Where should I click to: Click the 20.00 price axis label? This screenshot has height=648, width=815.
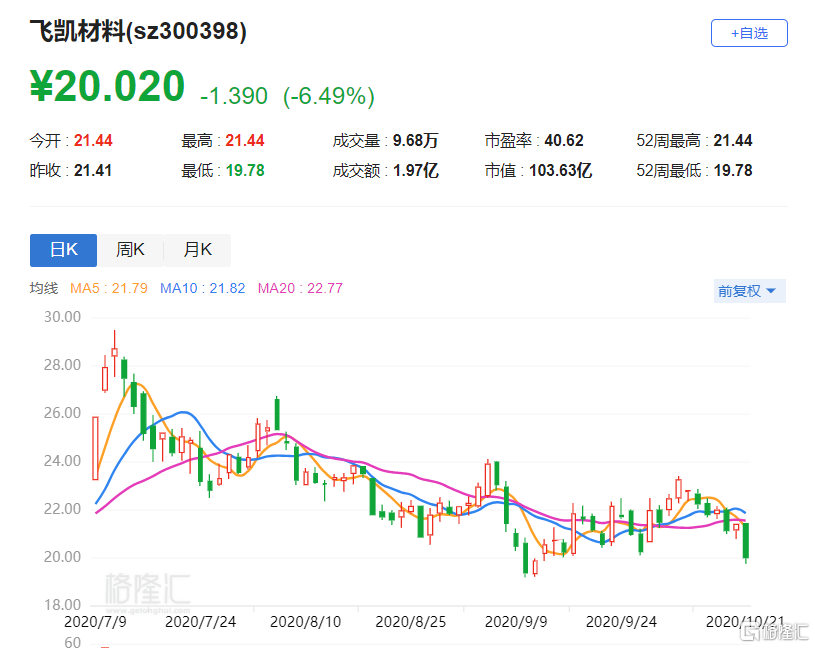coord(62,557)
